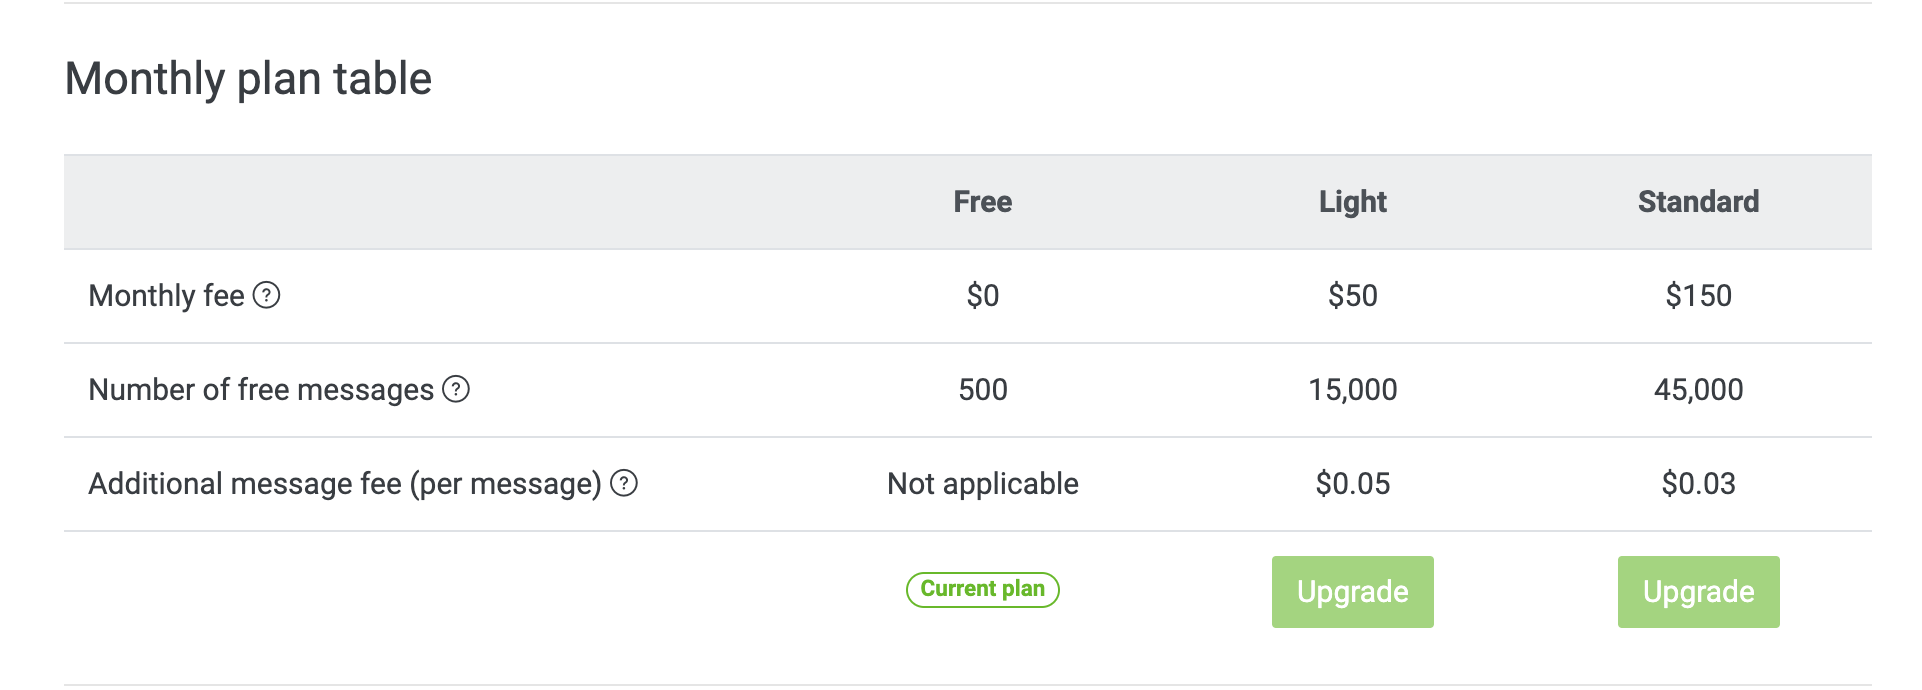Upgrade to the Light plan
This screenshot has height=690, width=1922.
pos(1352,592)
